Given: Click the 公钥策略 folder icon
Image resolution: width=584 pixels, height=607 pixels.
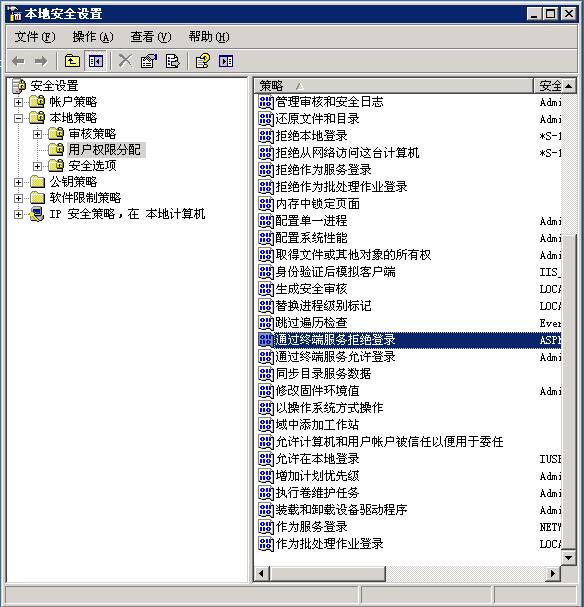Looking at the screenshot, I should coord(38,182).
